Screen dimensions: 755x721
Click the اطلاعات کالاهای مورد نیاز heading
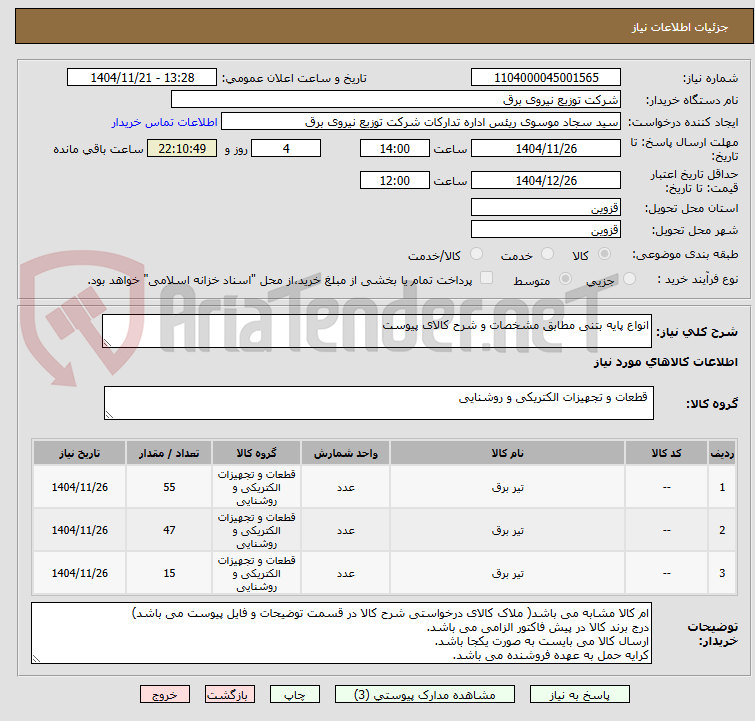[665, 362]
